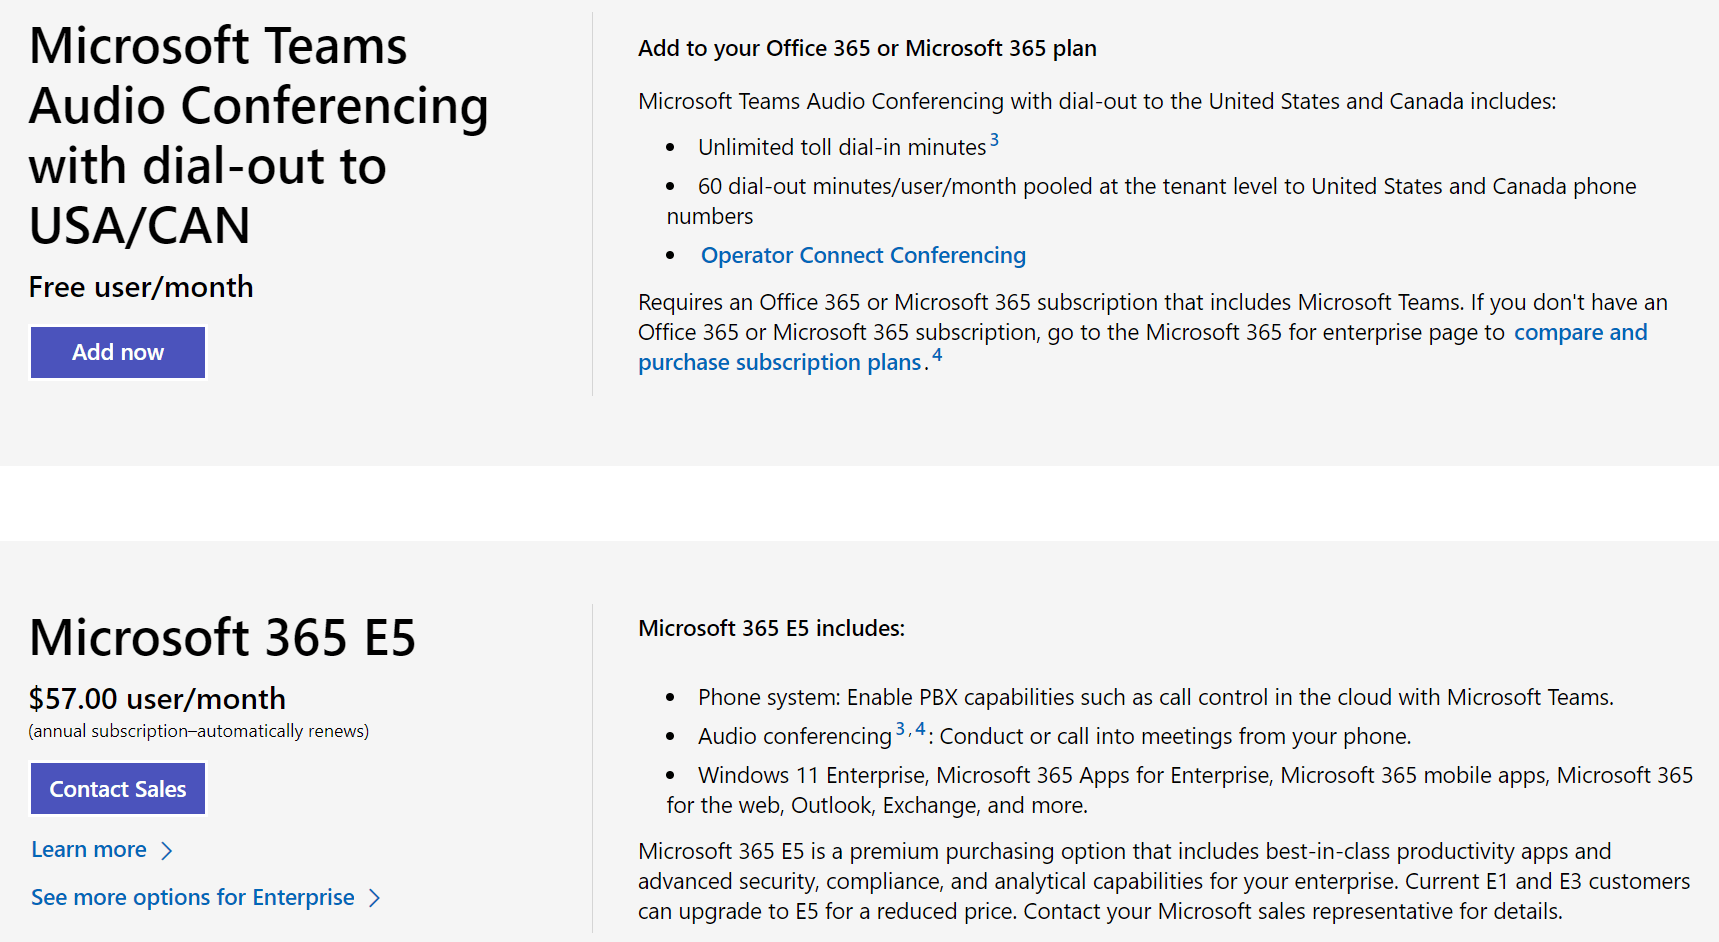Select the Microsoft 365 E5 heading
The height and width of the screenshot is (942, 1719).
[222, 637]
